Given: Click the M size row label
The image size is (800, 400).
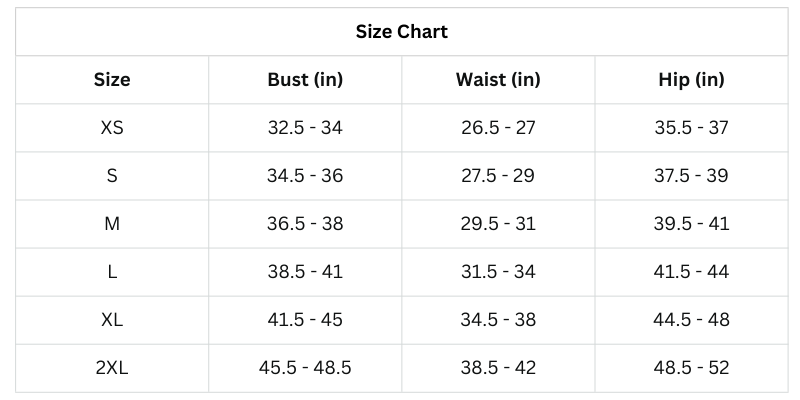Looking at the screenshot, I should [112, 223].
